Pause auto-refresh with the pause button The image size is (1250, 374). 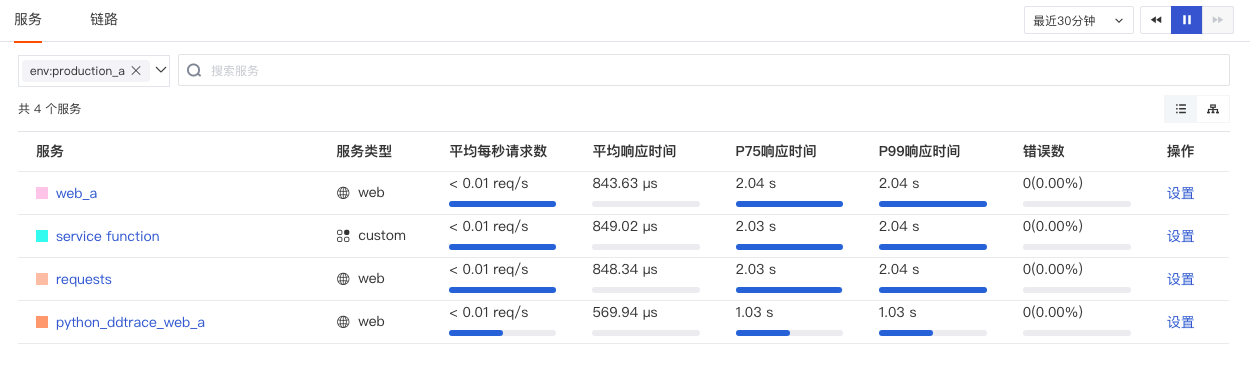(x=1187, y=20)
